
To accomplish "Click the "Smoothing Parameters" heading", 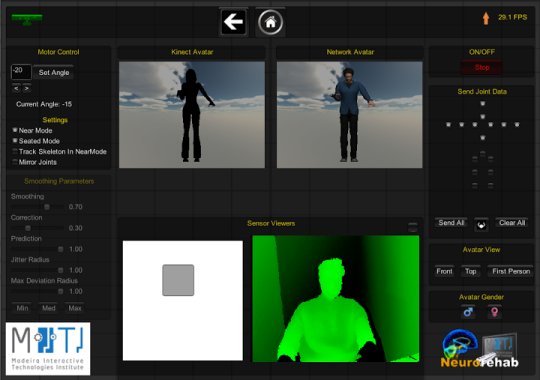I will (x=59, y=181).
